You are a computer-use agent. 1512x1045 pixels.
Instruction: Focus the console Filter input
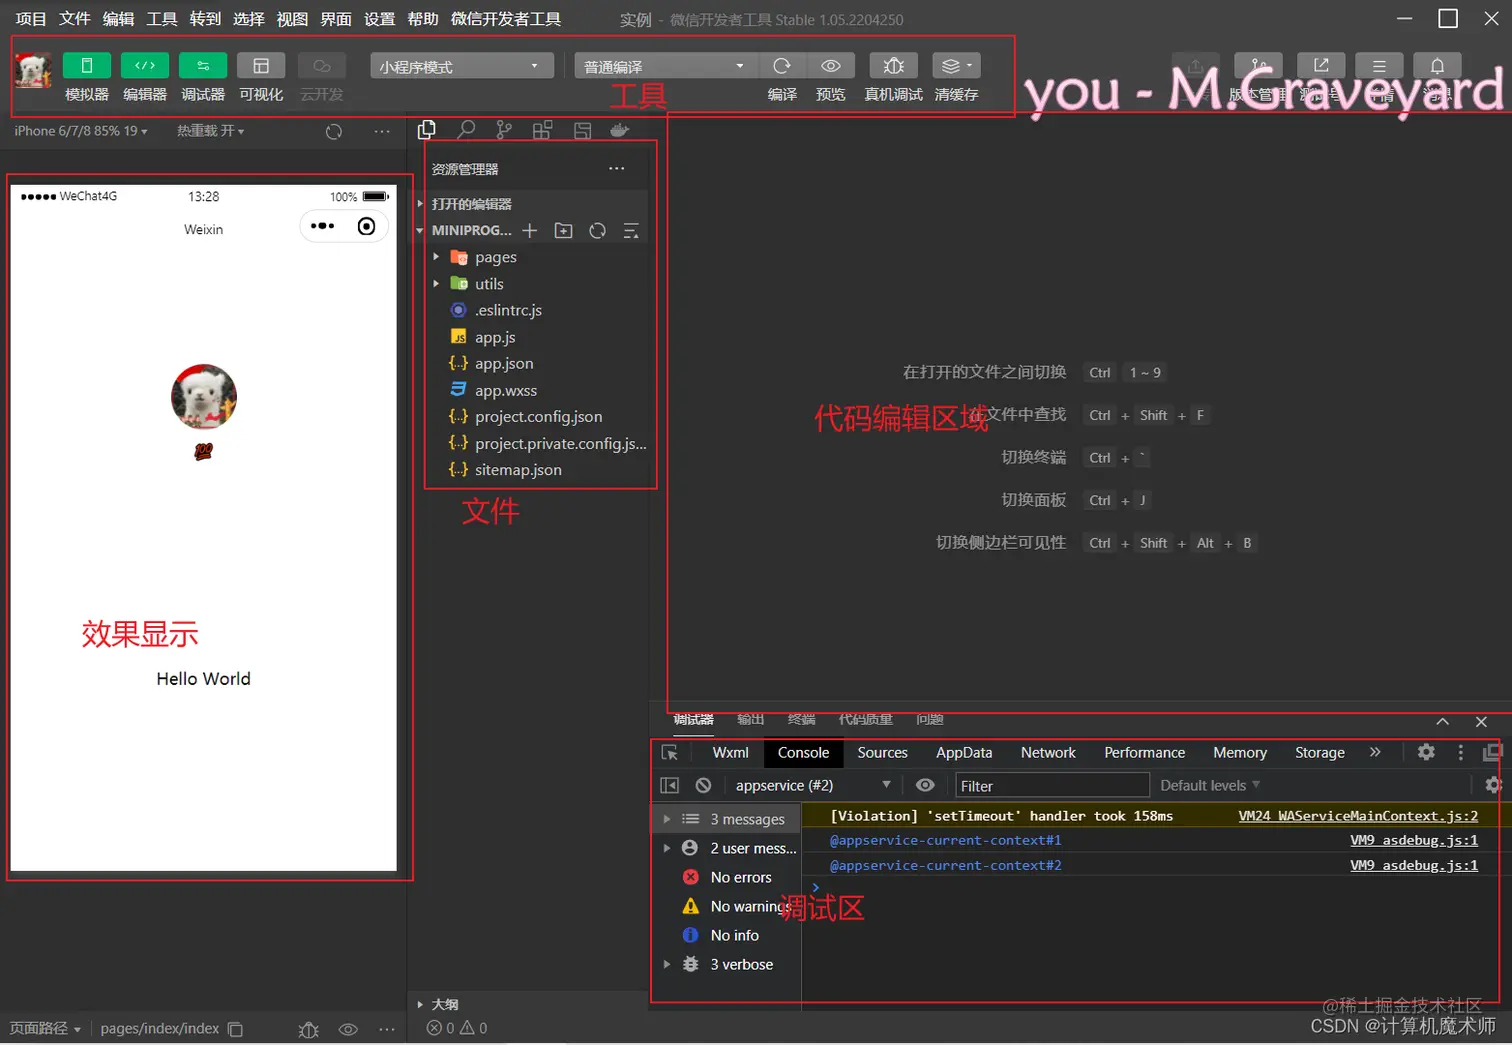tap(1051, 786)
